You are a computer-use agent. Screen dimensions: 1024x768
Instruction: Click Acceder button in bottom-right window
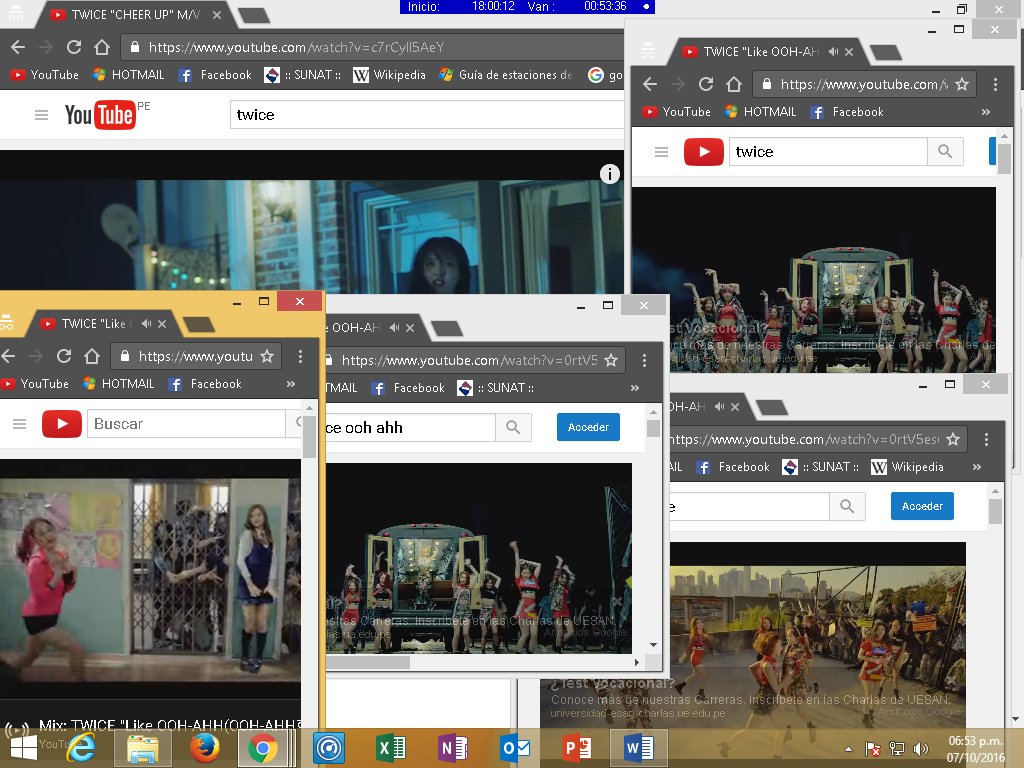922,506
